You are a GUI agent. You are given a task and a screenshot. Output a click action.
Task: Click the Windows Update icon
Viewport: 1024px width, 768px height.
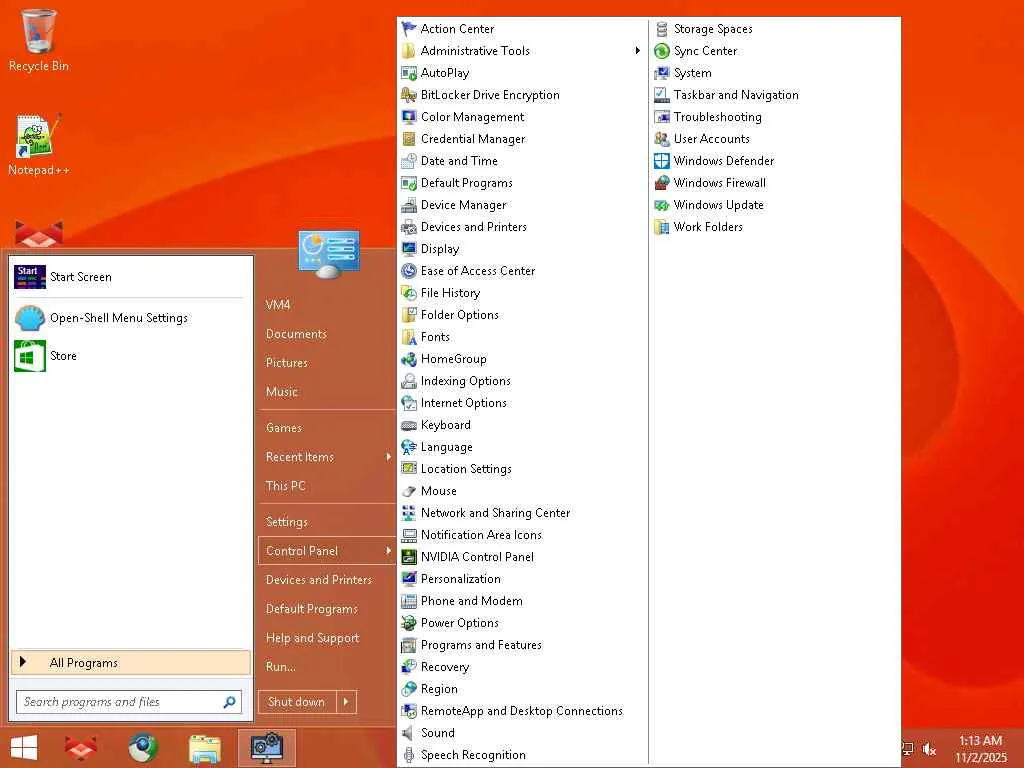pos(662,205)
